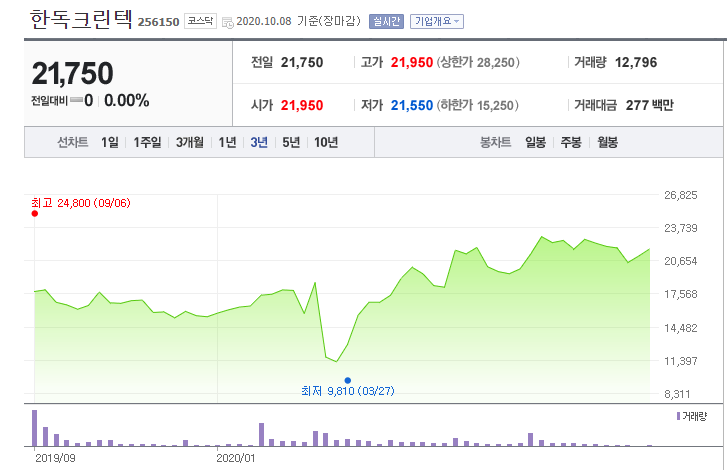The height and width of the screenshot is (470, 727).
Task: Click the calendar clock icon beside date
Action: tap(228, 22)
